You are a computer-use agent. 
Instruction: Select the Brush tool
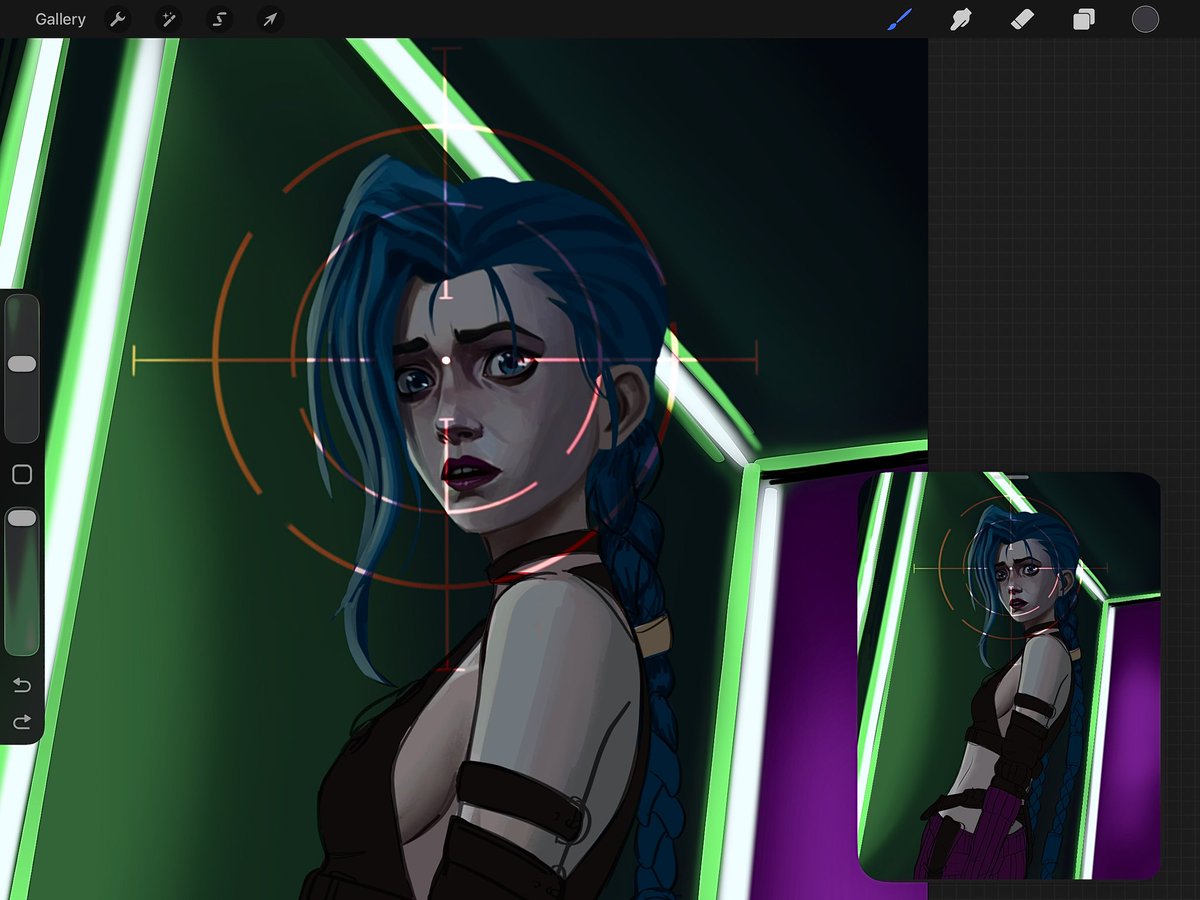[900, 19]
